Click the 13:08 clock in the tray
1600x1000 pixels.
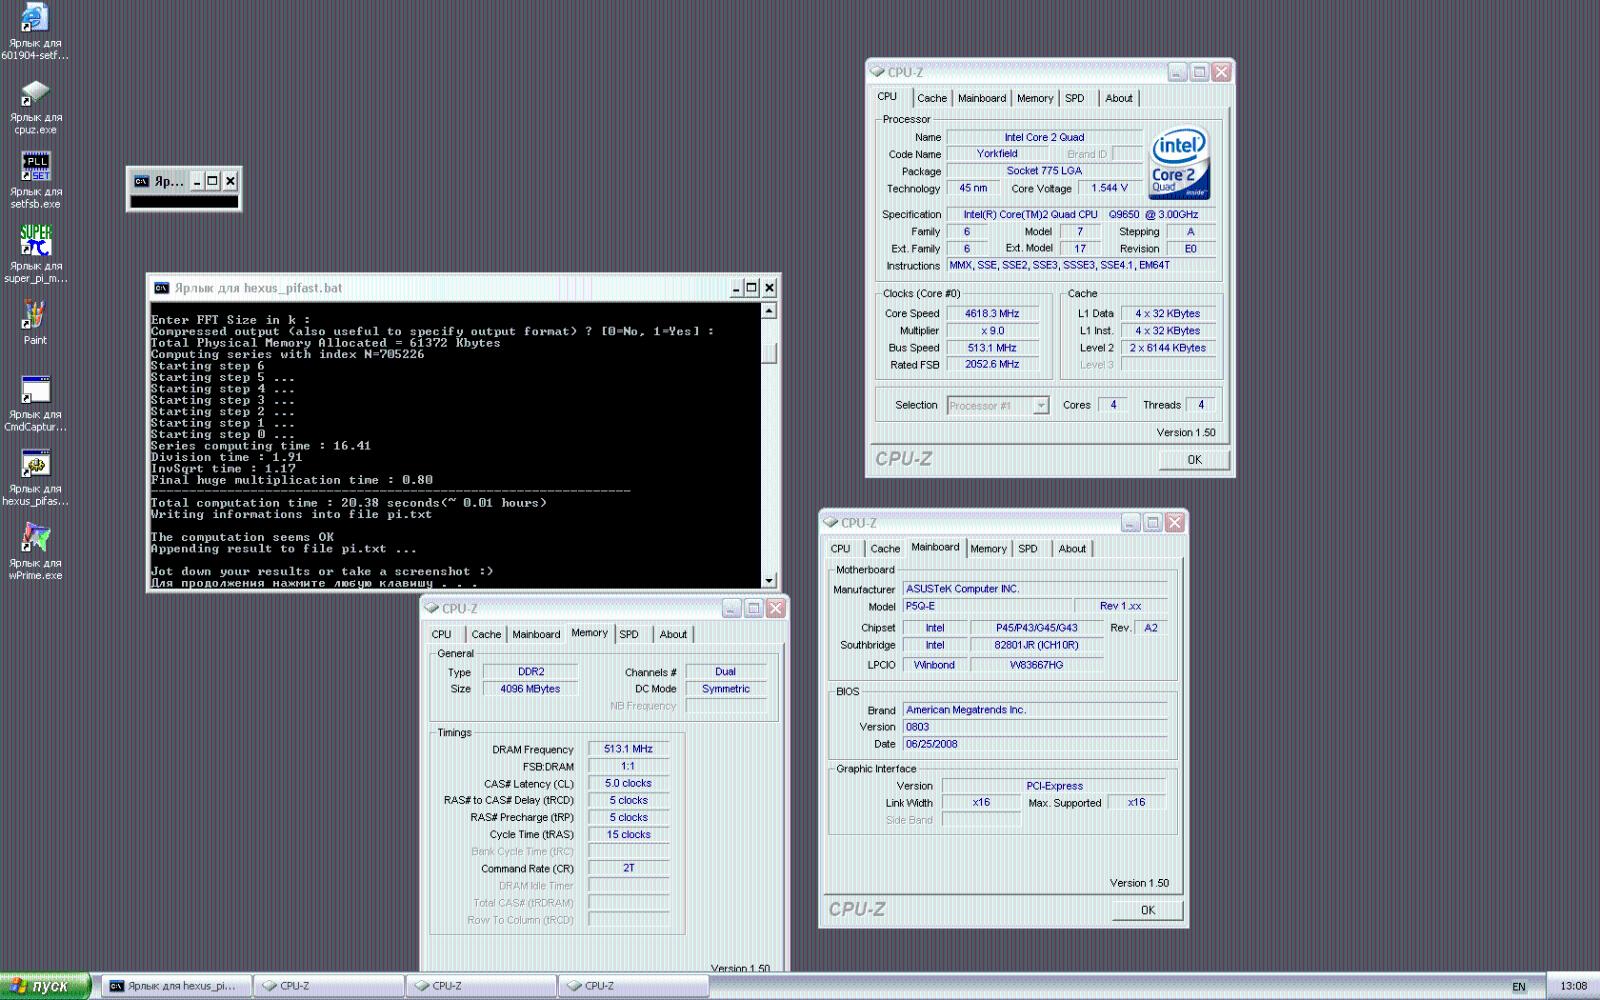pyautogui.click(x=1573, y=986)
